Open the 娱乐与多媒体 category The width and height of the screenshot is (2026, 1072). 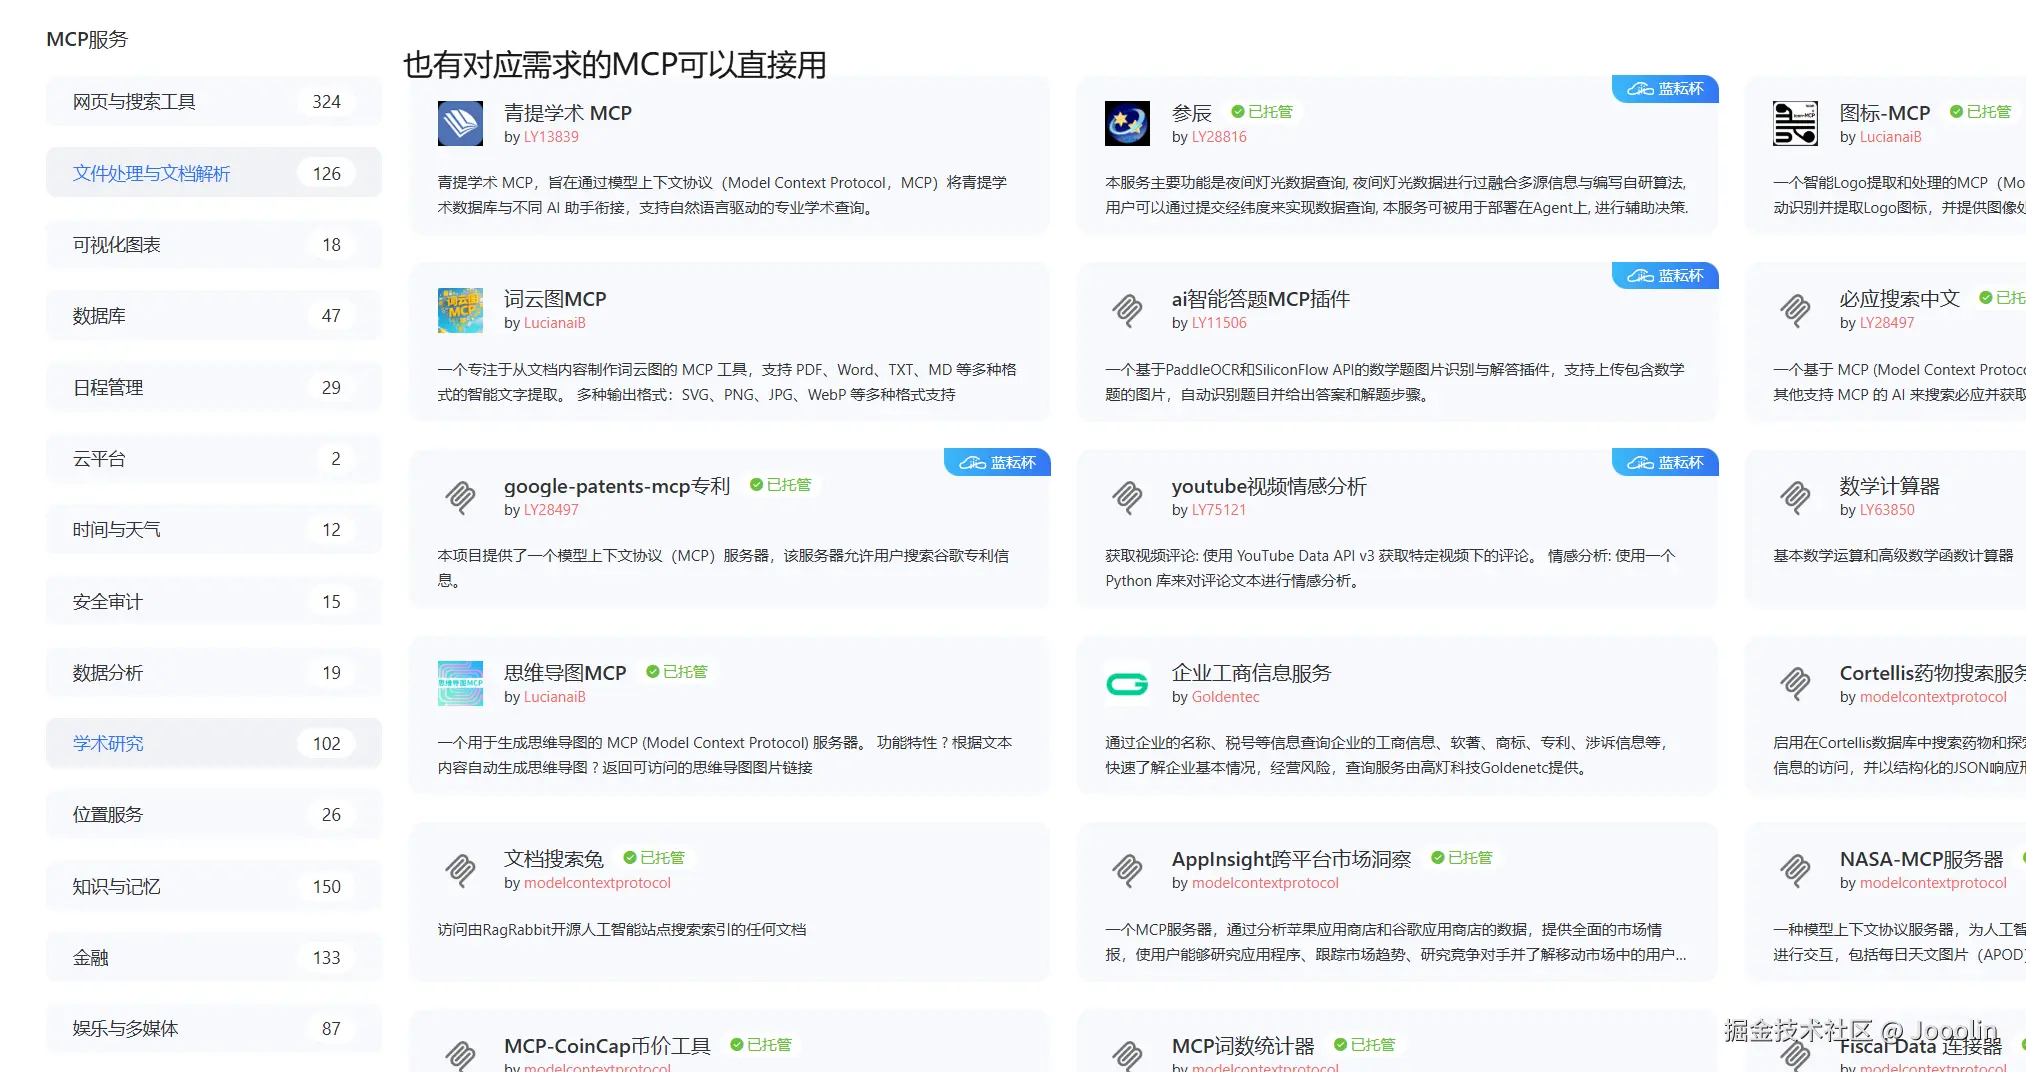pos(214,1029)
